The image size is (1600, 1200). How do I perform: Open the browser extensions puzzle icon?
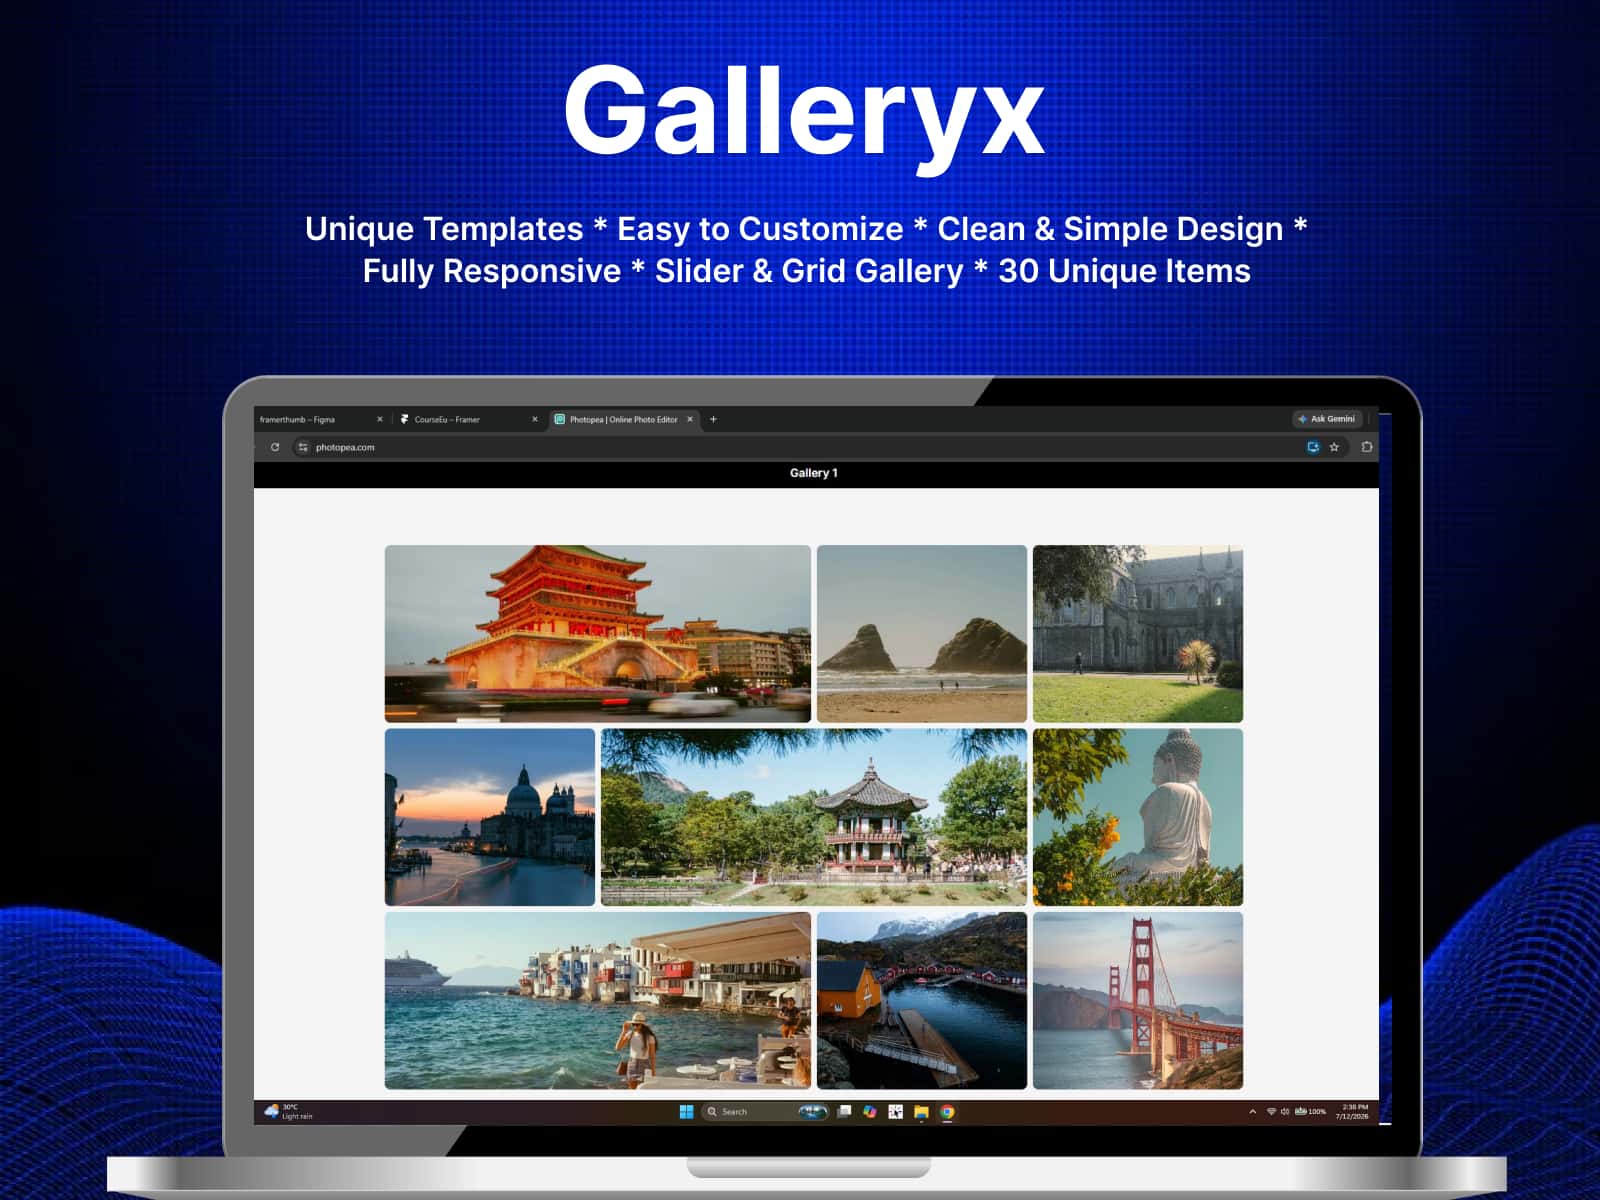click(x=1366, y=447)
